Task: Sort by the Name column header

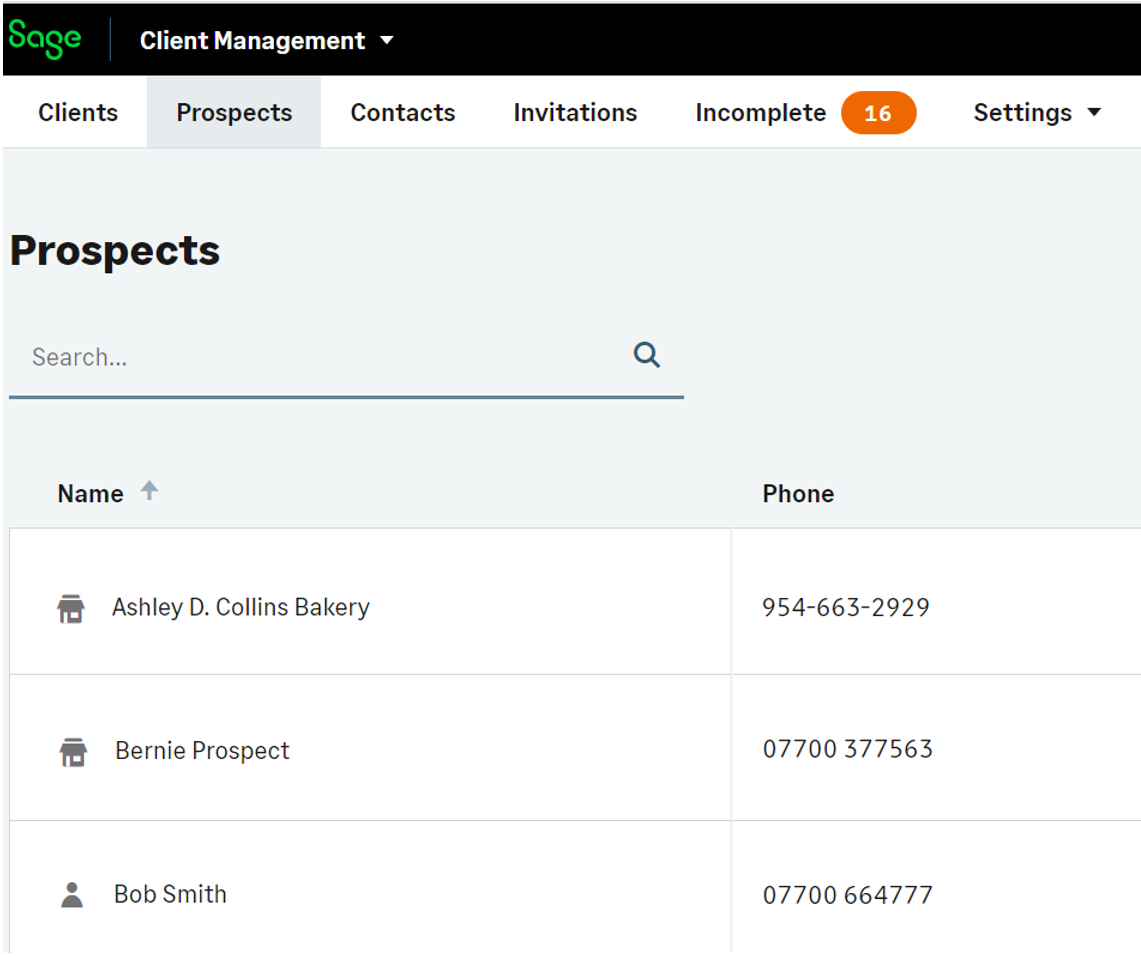Action: click(90, 493)
